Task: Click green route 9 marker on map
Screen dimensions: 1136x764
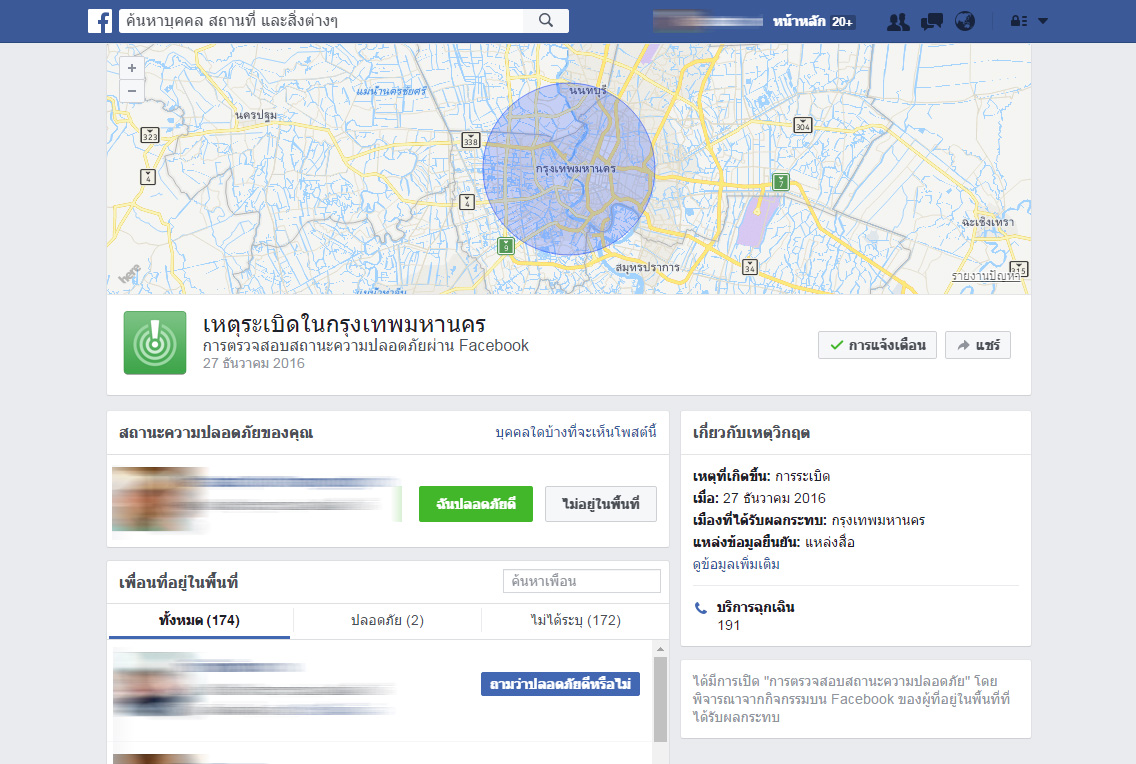Action: coord(506,245)
